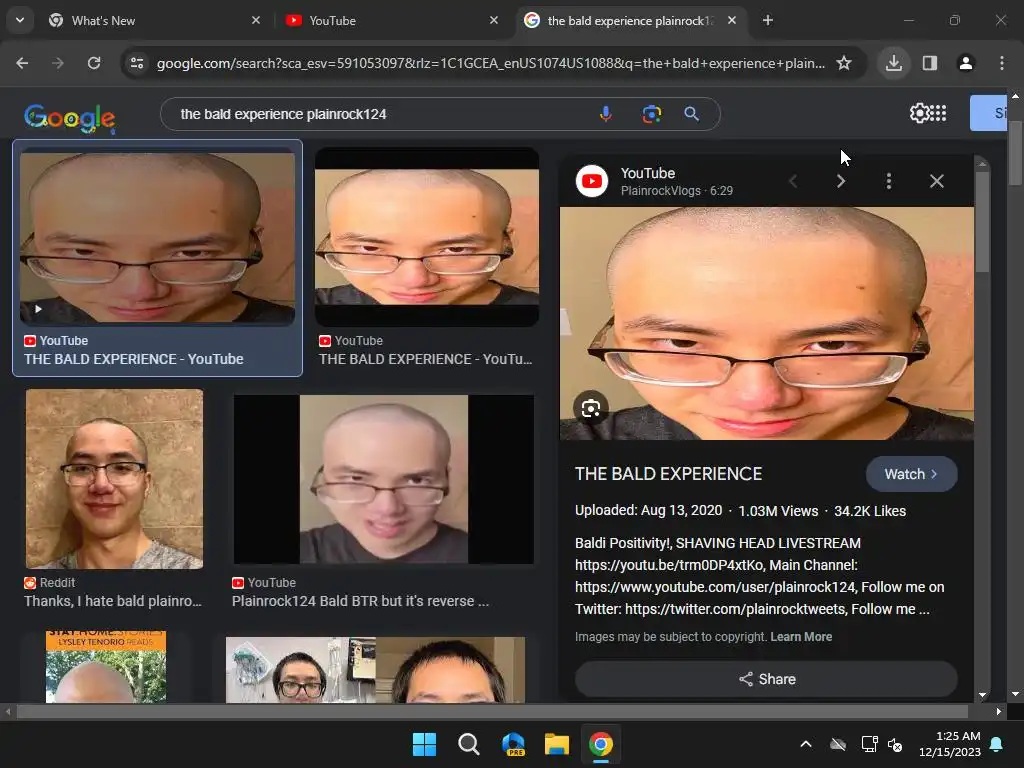
Task: Close the YouTube browser tab
Action: click(x=494, y=20)
